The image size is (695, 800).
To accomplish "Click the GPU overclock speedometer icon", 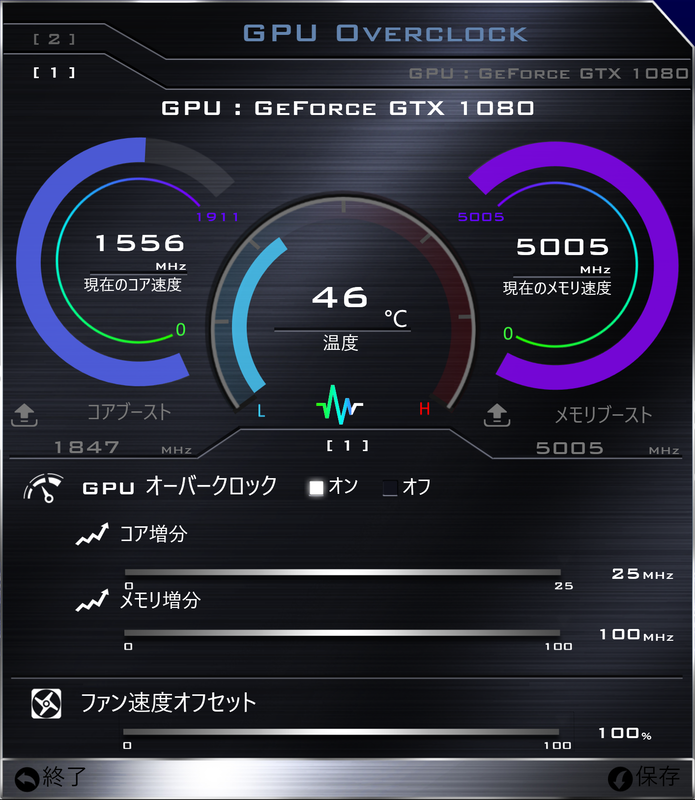I will (x=43, y=488).
